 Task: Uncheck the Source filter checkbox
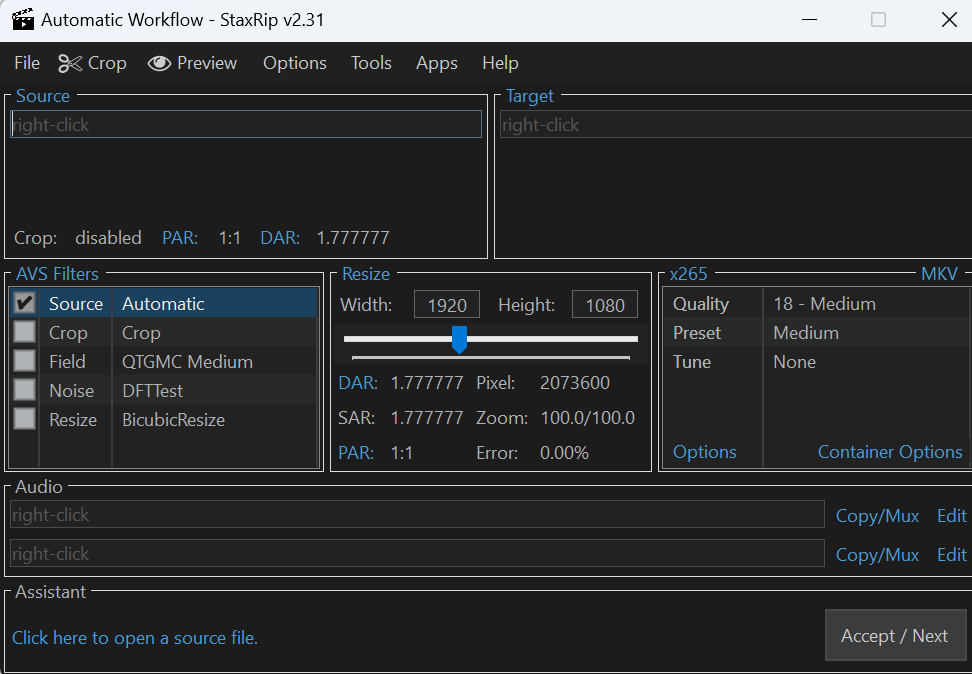[x=25, y=304]
